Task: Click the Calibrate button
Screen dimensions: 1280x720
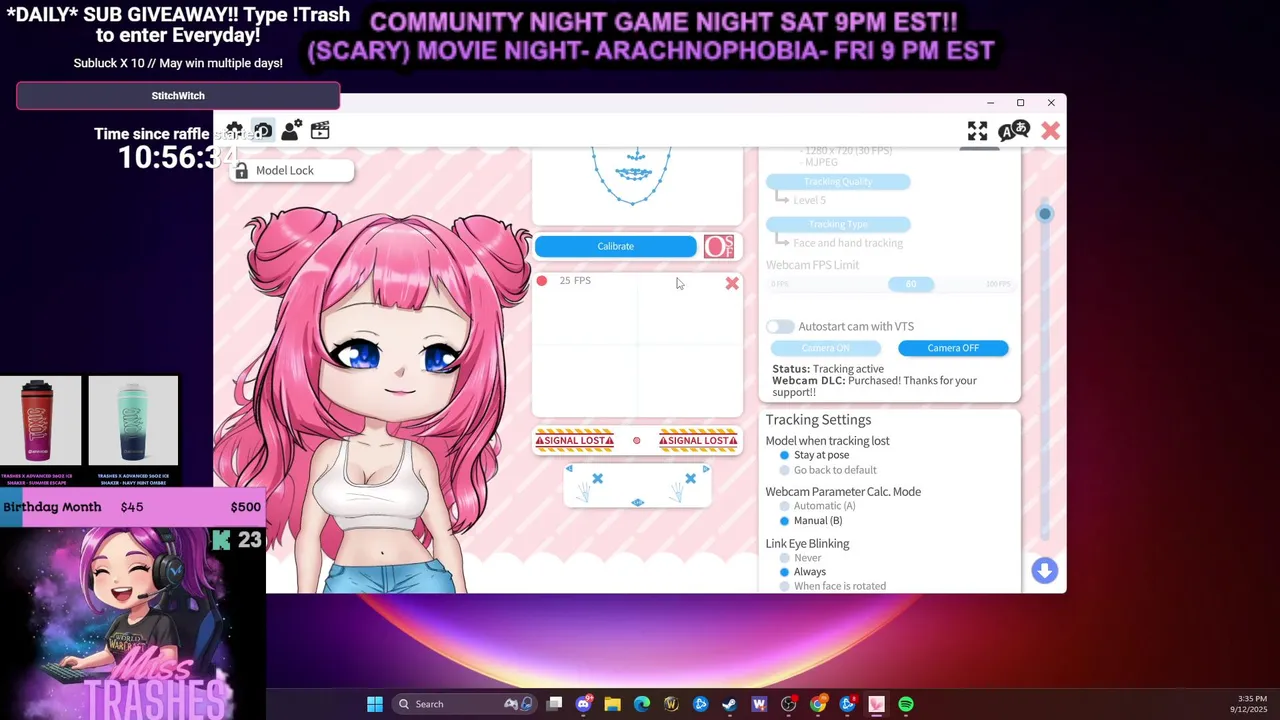Action: (x=616, y=246)
